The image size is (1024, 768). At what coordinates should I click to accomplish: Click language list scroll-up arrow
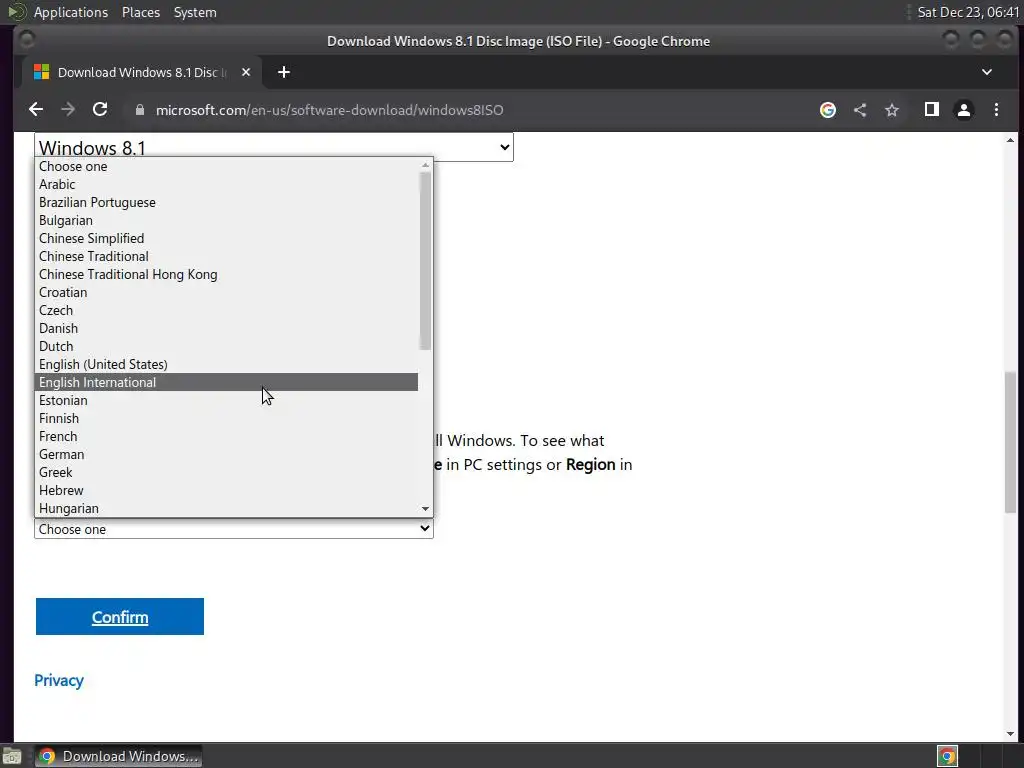coord(425,165)
